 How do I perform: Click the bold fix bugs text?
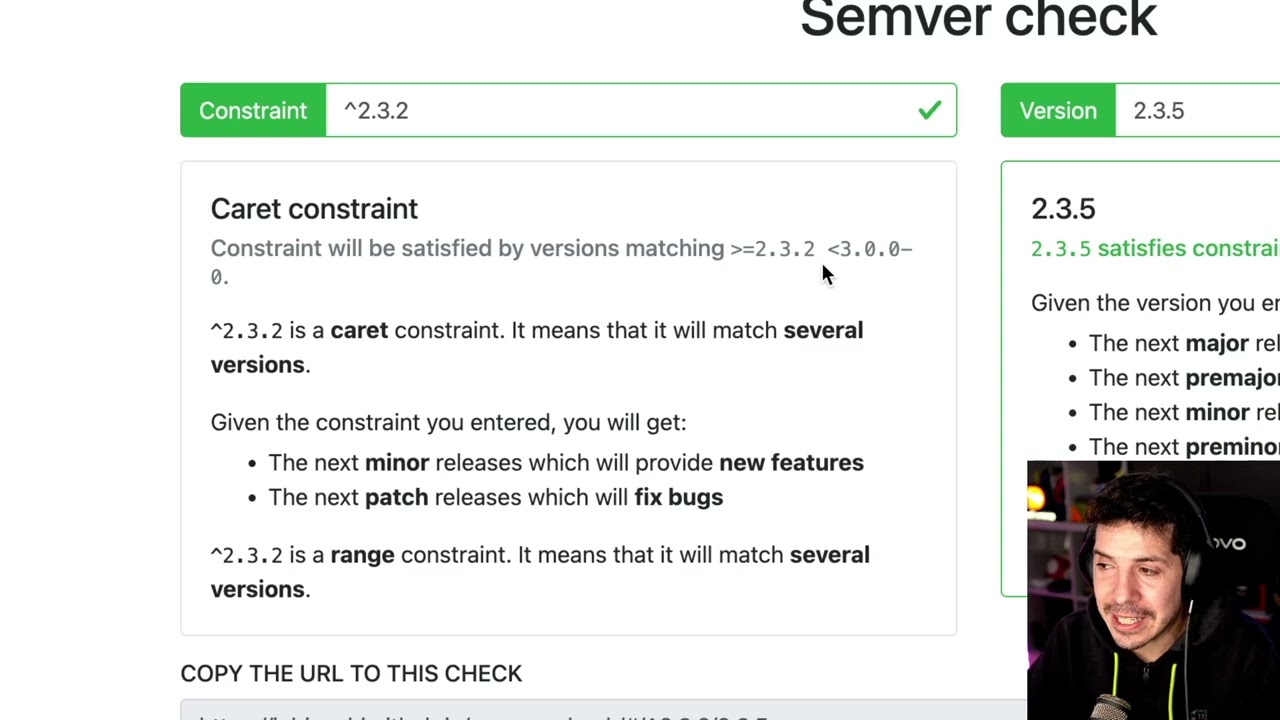click(678, 497)
